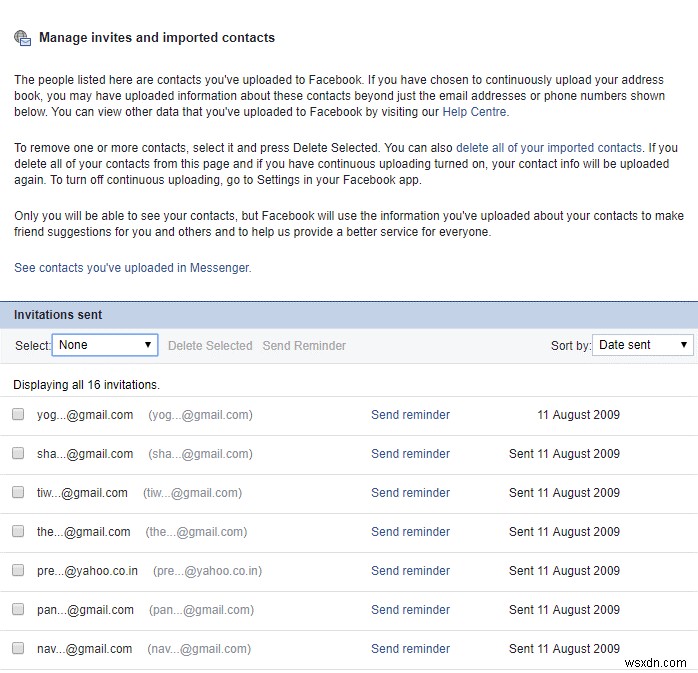Expand the Sort by Date sent dropdown
The image size is (698, 673).
point(643,345)
